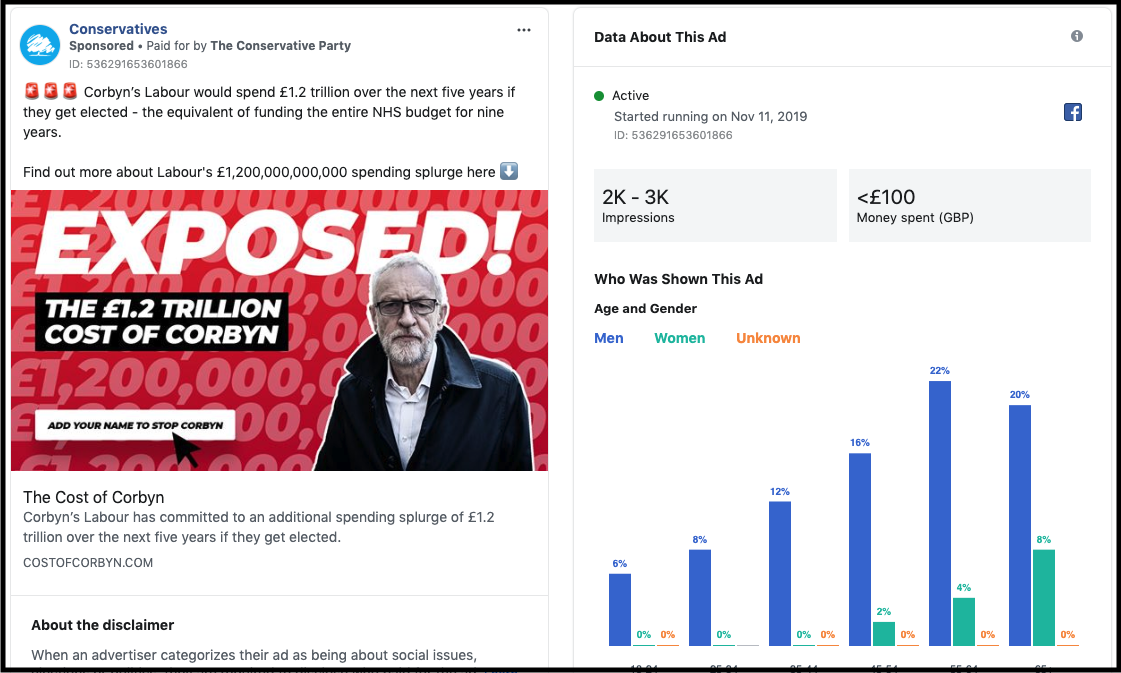This screenshot has height=673, width=1121.
Task: Click the info icon beside Data About This Ad
Action: 1077,36
